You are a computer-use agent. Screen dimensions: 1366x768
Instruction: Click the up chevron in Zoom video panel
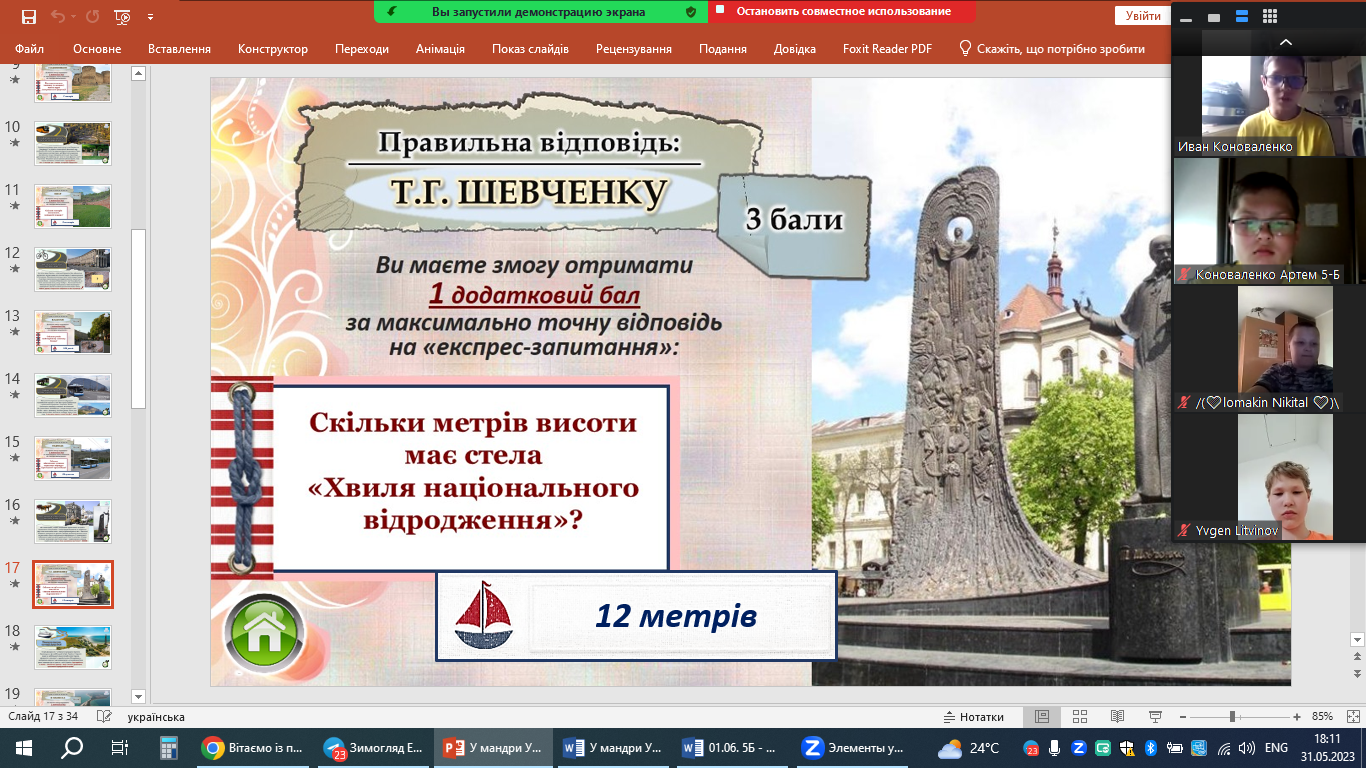coord(1286,42)
